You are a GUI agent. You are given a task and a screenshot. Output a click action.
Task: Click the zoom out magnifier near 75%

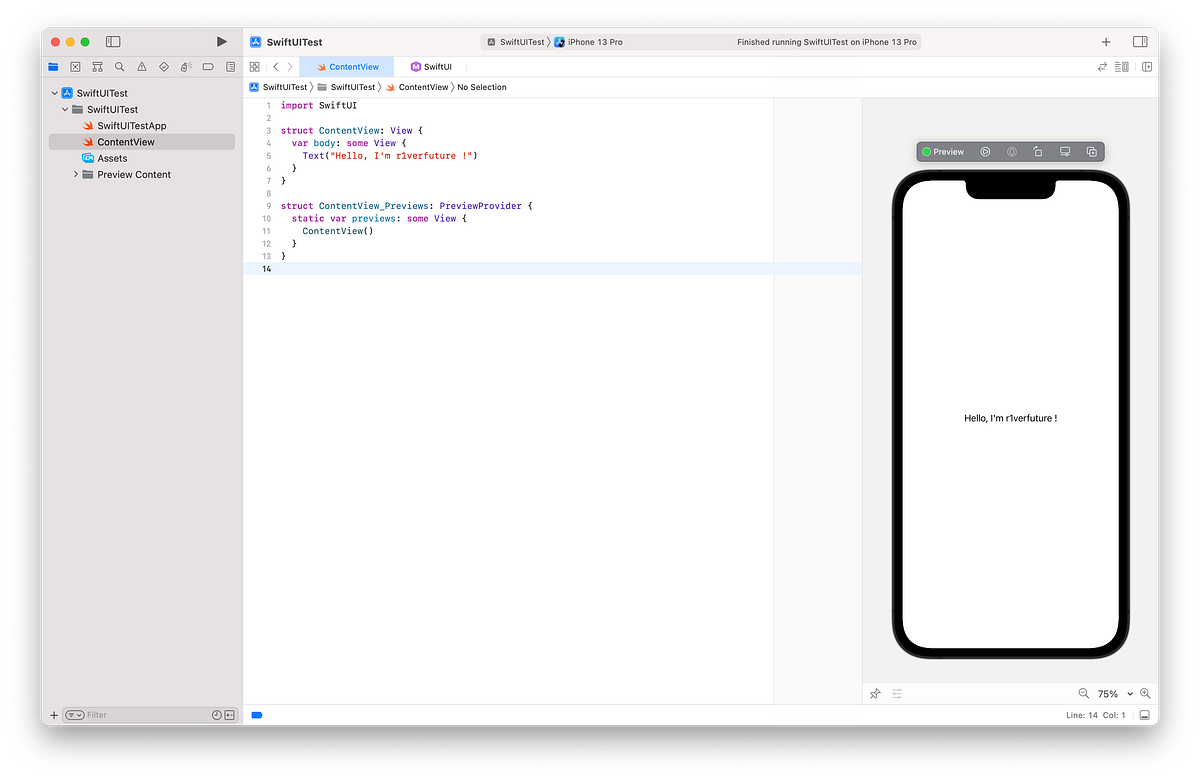(1083, 693)
